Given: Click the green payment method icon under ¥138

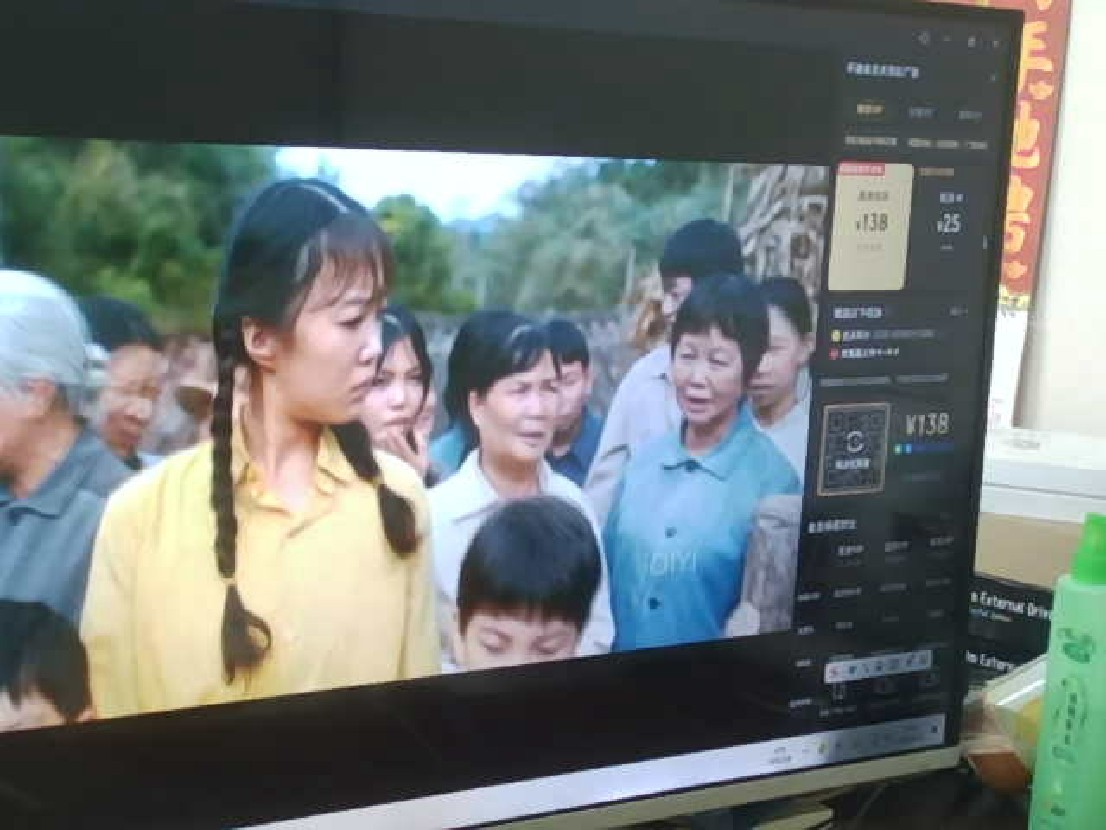Looking at the screenshot, I should click(x=898, y=449).
